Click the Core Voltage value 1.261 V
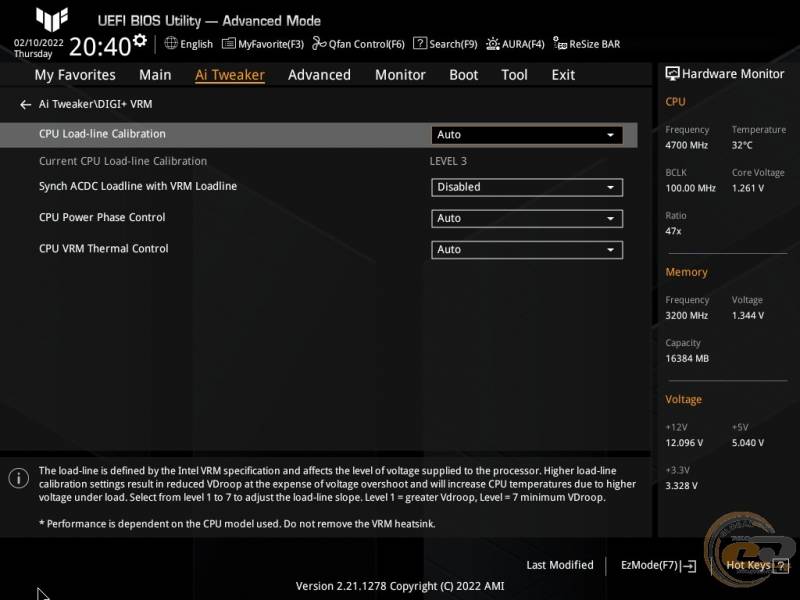The image size is (800, 600). pyautogui.click(x=748, y=188)
